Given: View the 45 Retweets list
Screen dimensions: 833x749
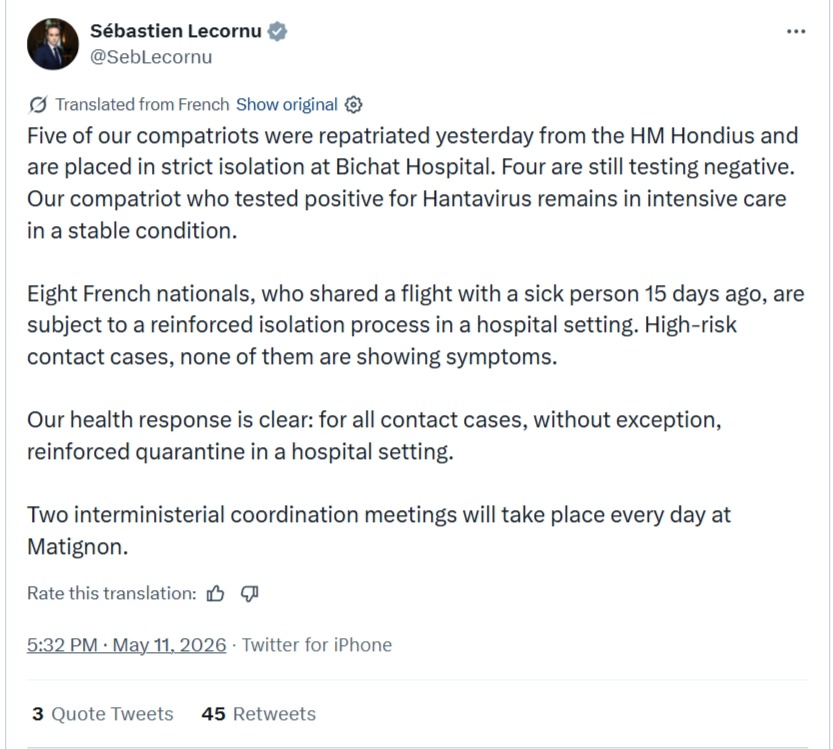Looking at the screenshot, I should pos(258,714).
